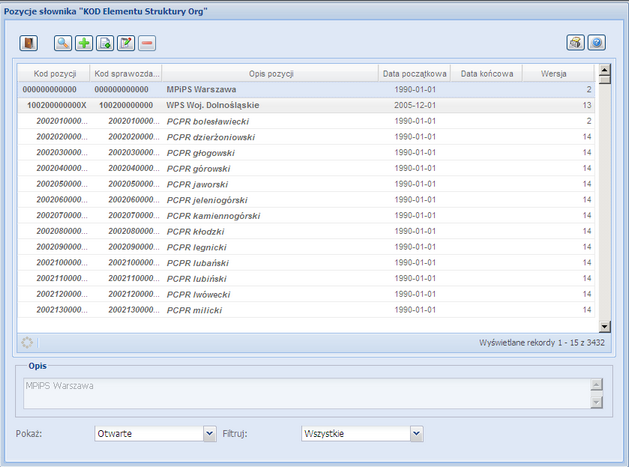Sort by the Data początkowa column header
The height and width of the screenshot is (467, 629).
point(414,74)
